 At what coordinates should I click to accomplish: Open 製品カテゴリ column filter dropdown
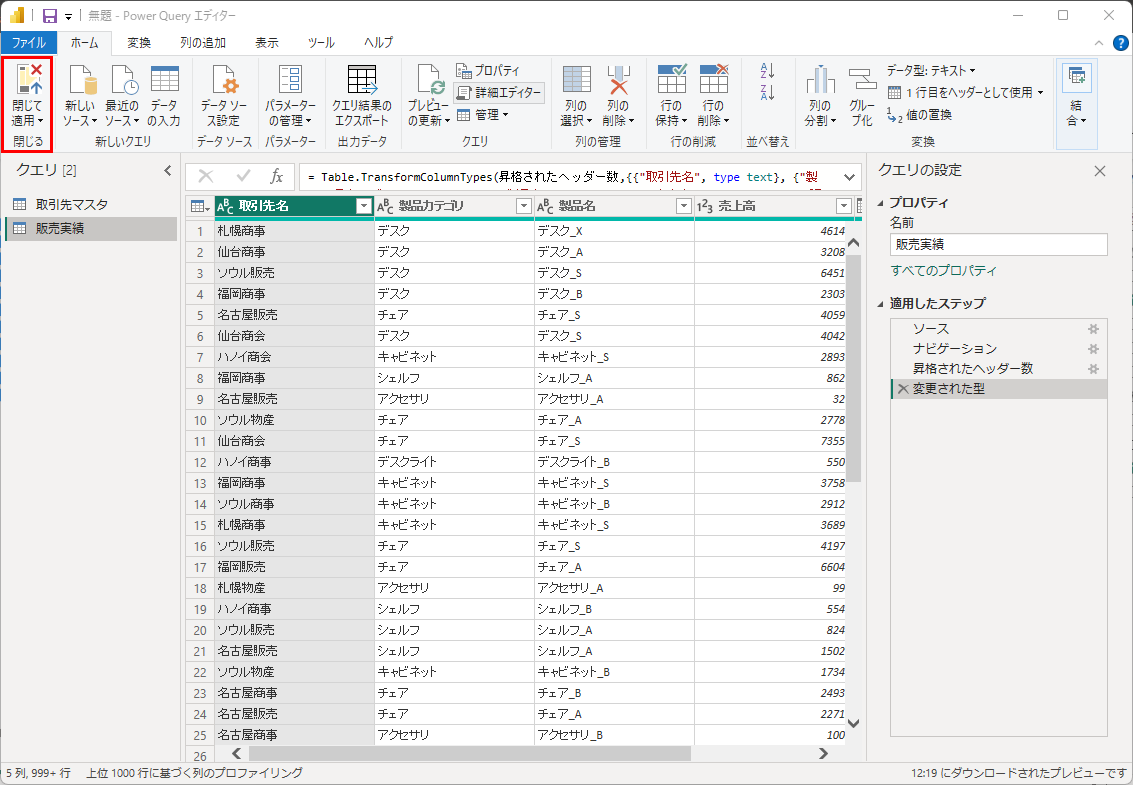[524, 207]
